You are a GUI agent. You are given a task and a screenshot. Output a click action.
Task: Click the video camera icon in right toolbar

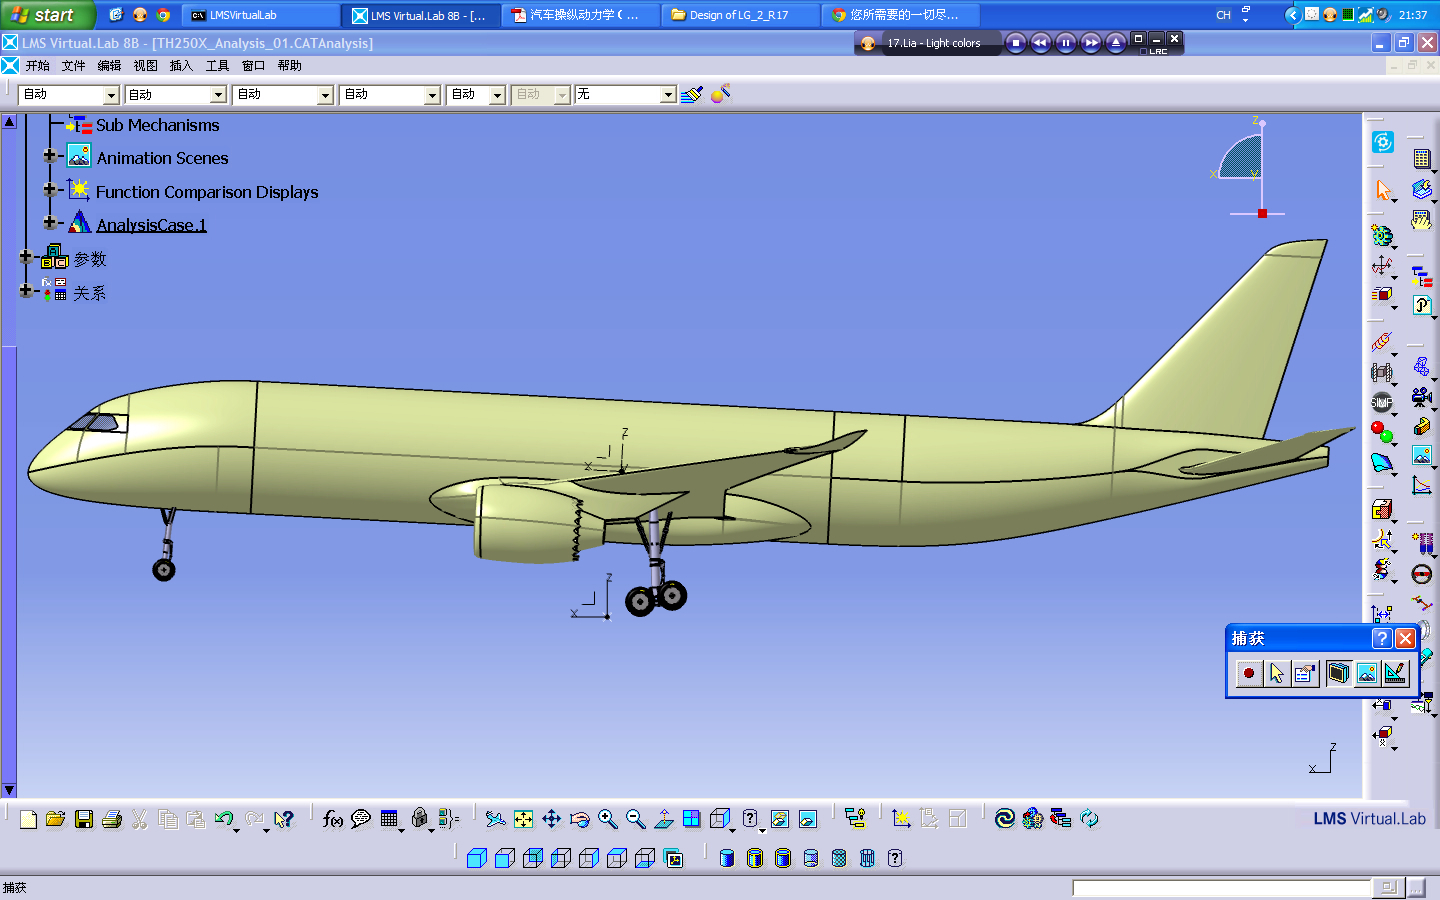1421,397
